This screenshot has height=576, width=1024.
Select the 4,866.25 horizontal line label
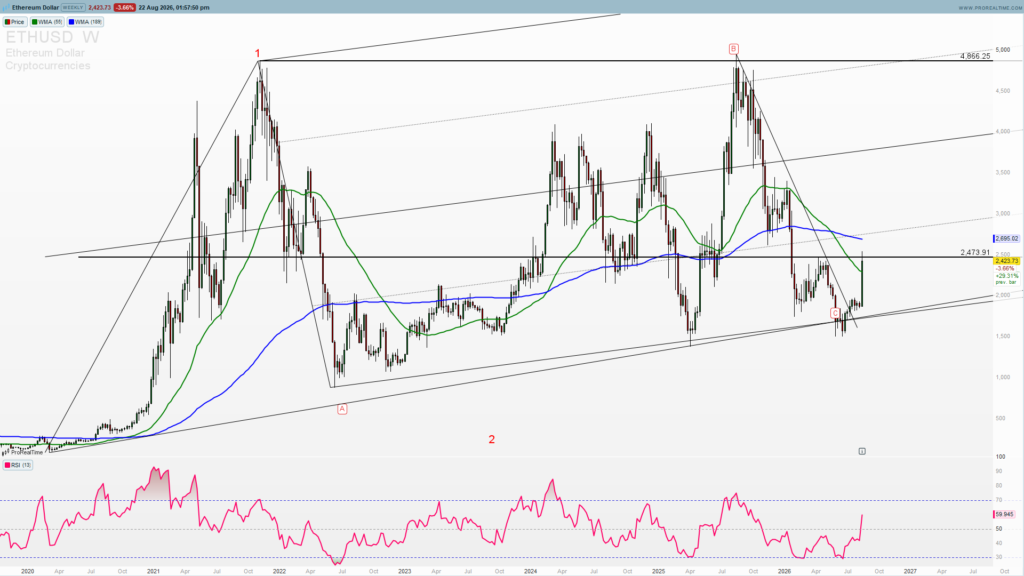tap(975, 56)
